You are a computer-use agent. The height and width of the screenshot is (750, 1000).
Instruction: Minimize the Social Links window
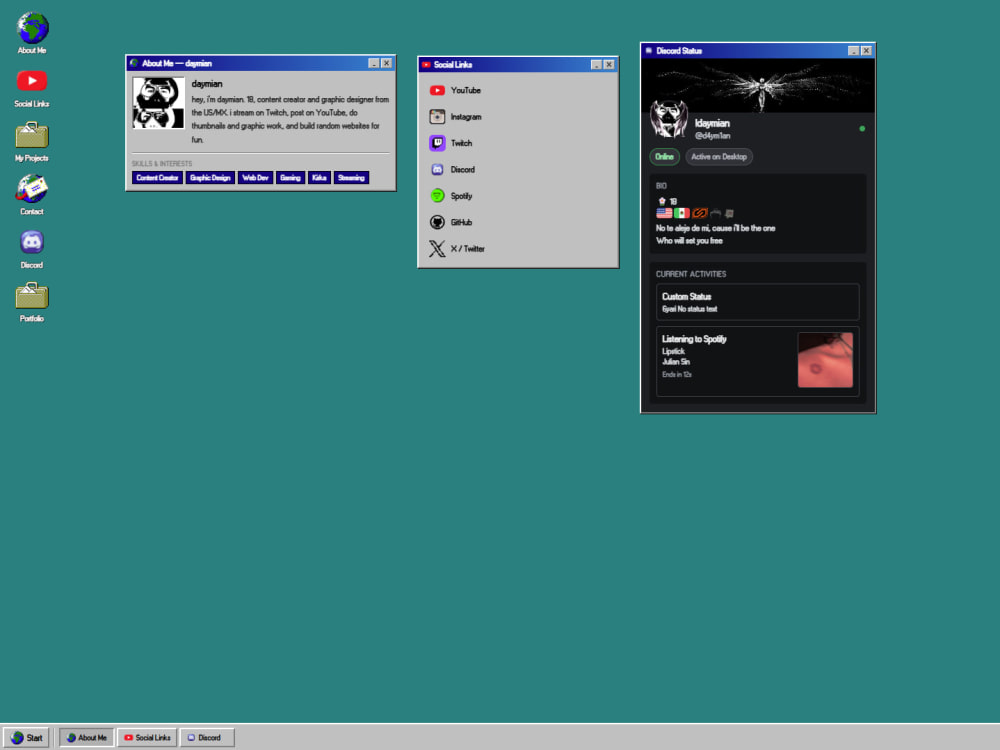pyautogui.click(x=596, y=64)
